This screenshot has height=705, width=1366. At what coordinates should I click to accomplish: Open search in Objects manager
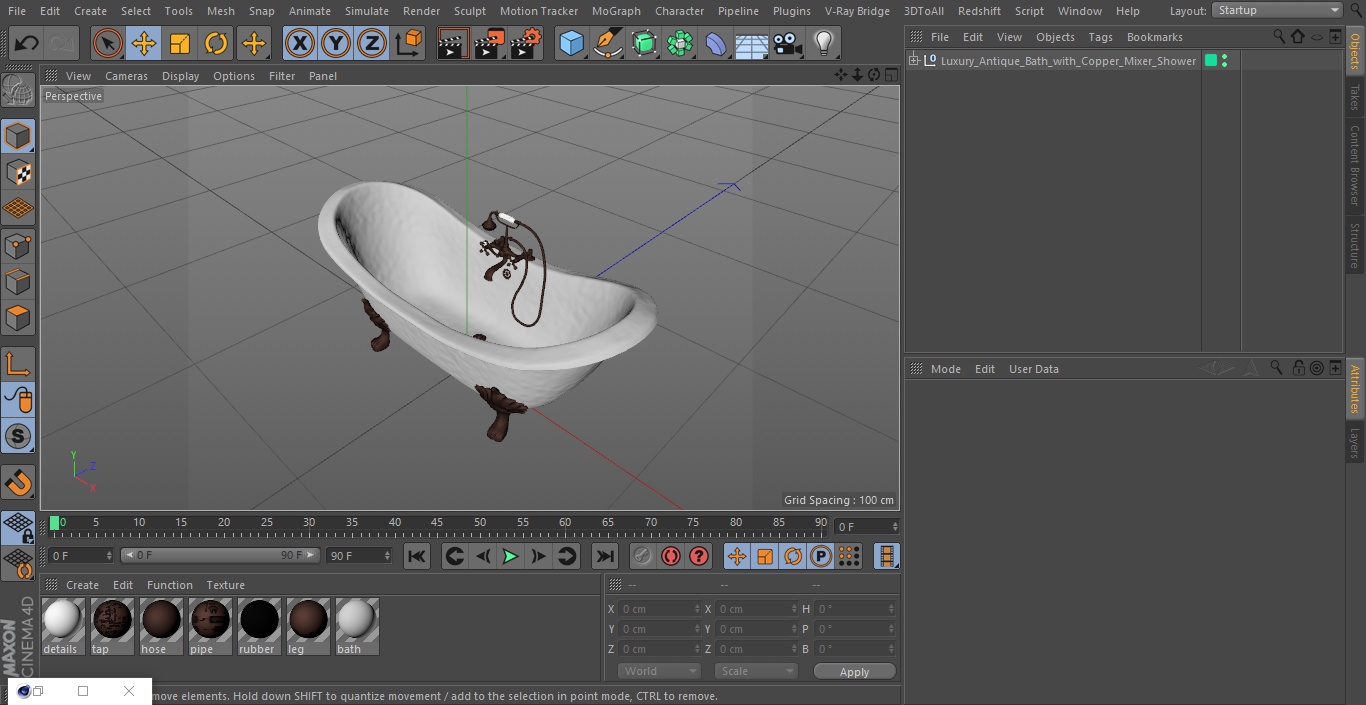[1279, 37]
